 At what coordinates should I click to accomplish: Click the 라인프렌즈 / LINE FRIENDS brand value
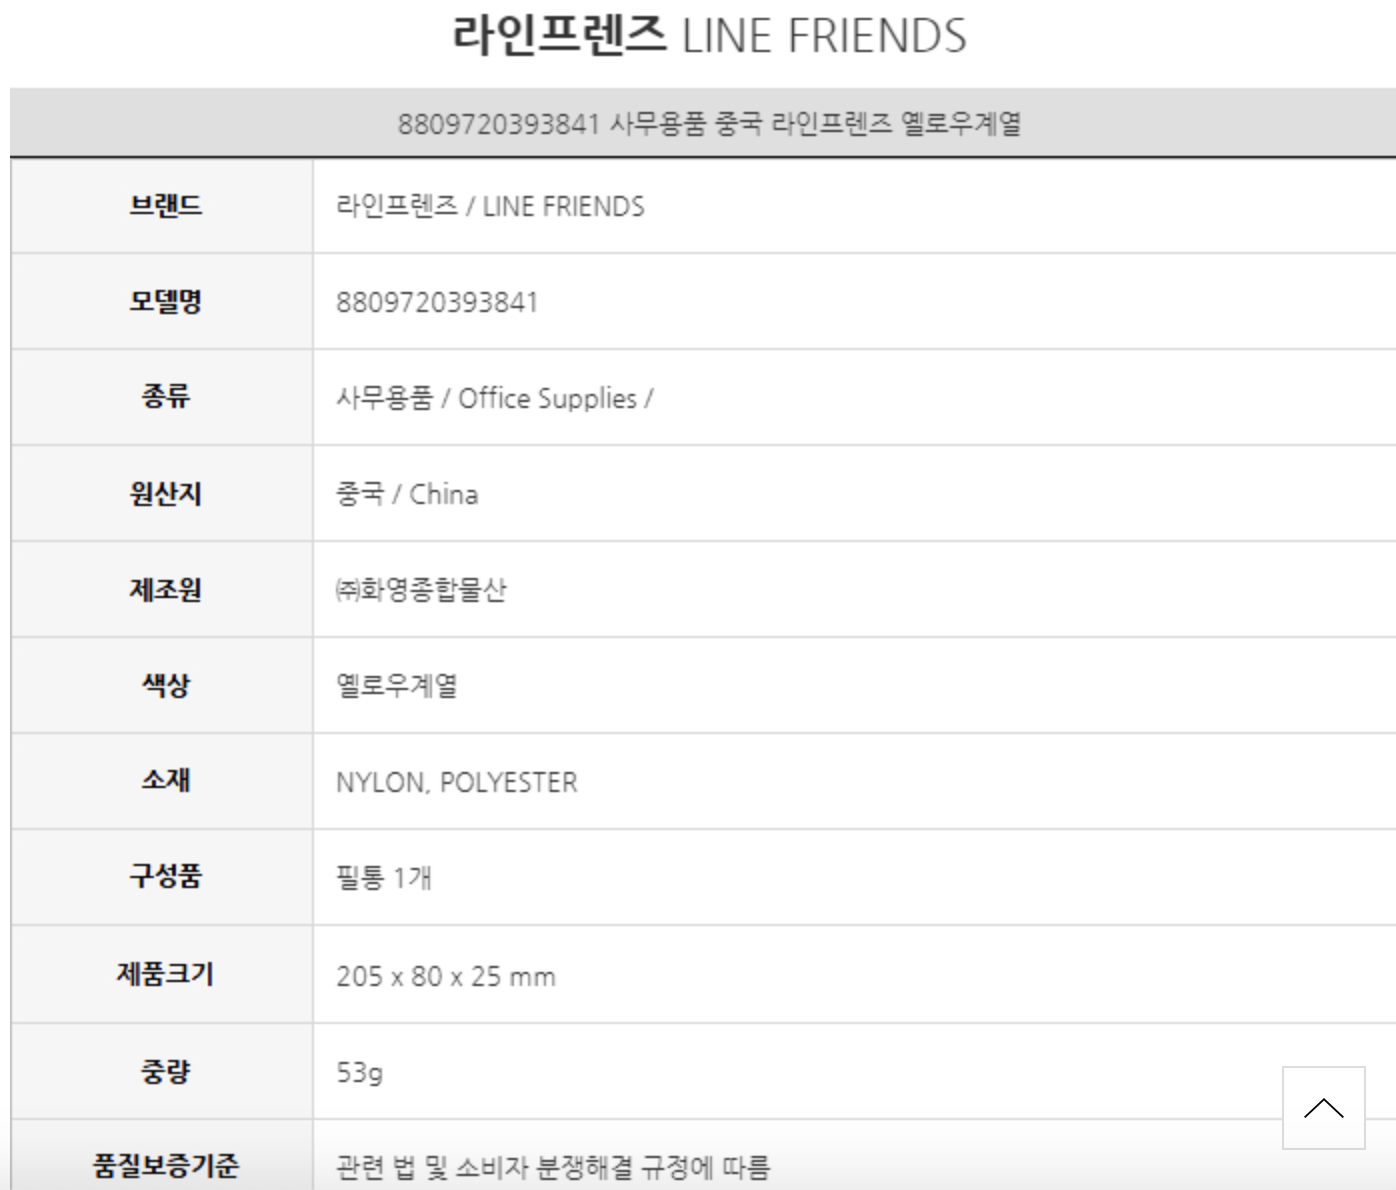pos(490,207)
